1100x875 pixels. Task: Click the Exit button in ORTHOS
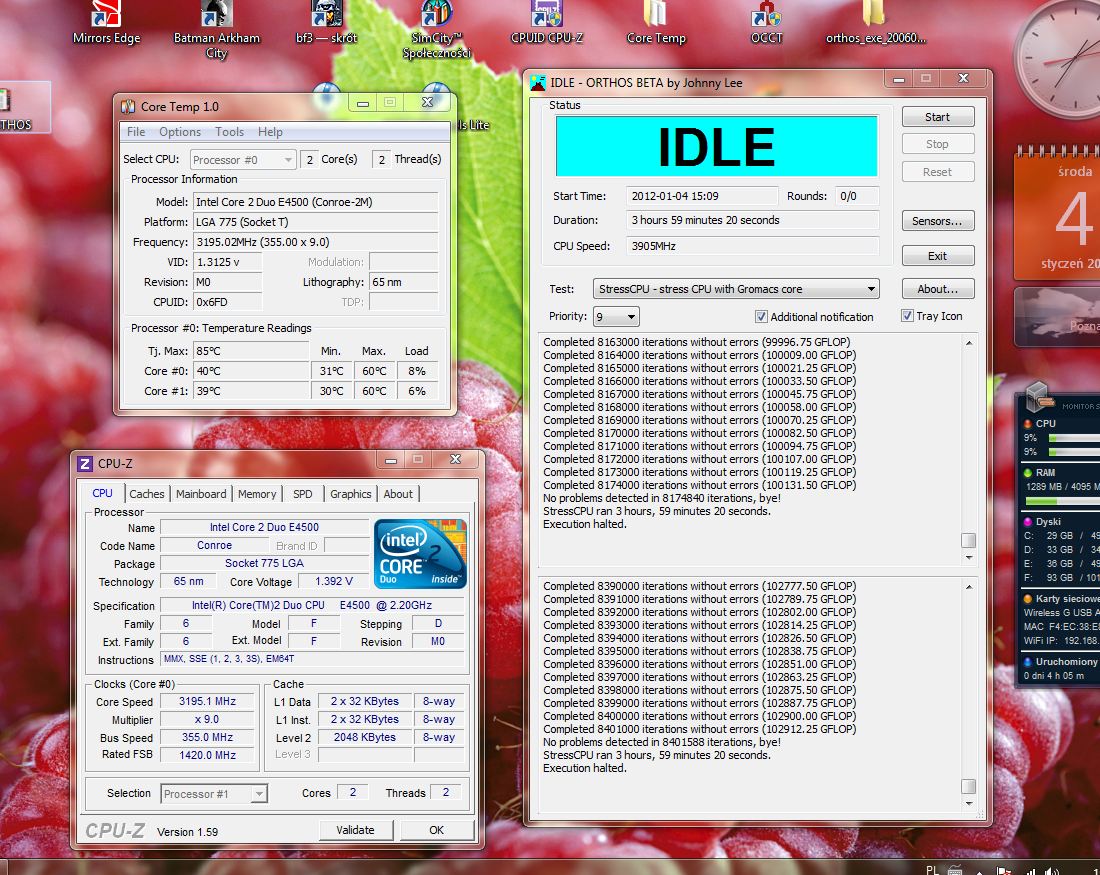[x=937, y=256]
